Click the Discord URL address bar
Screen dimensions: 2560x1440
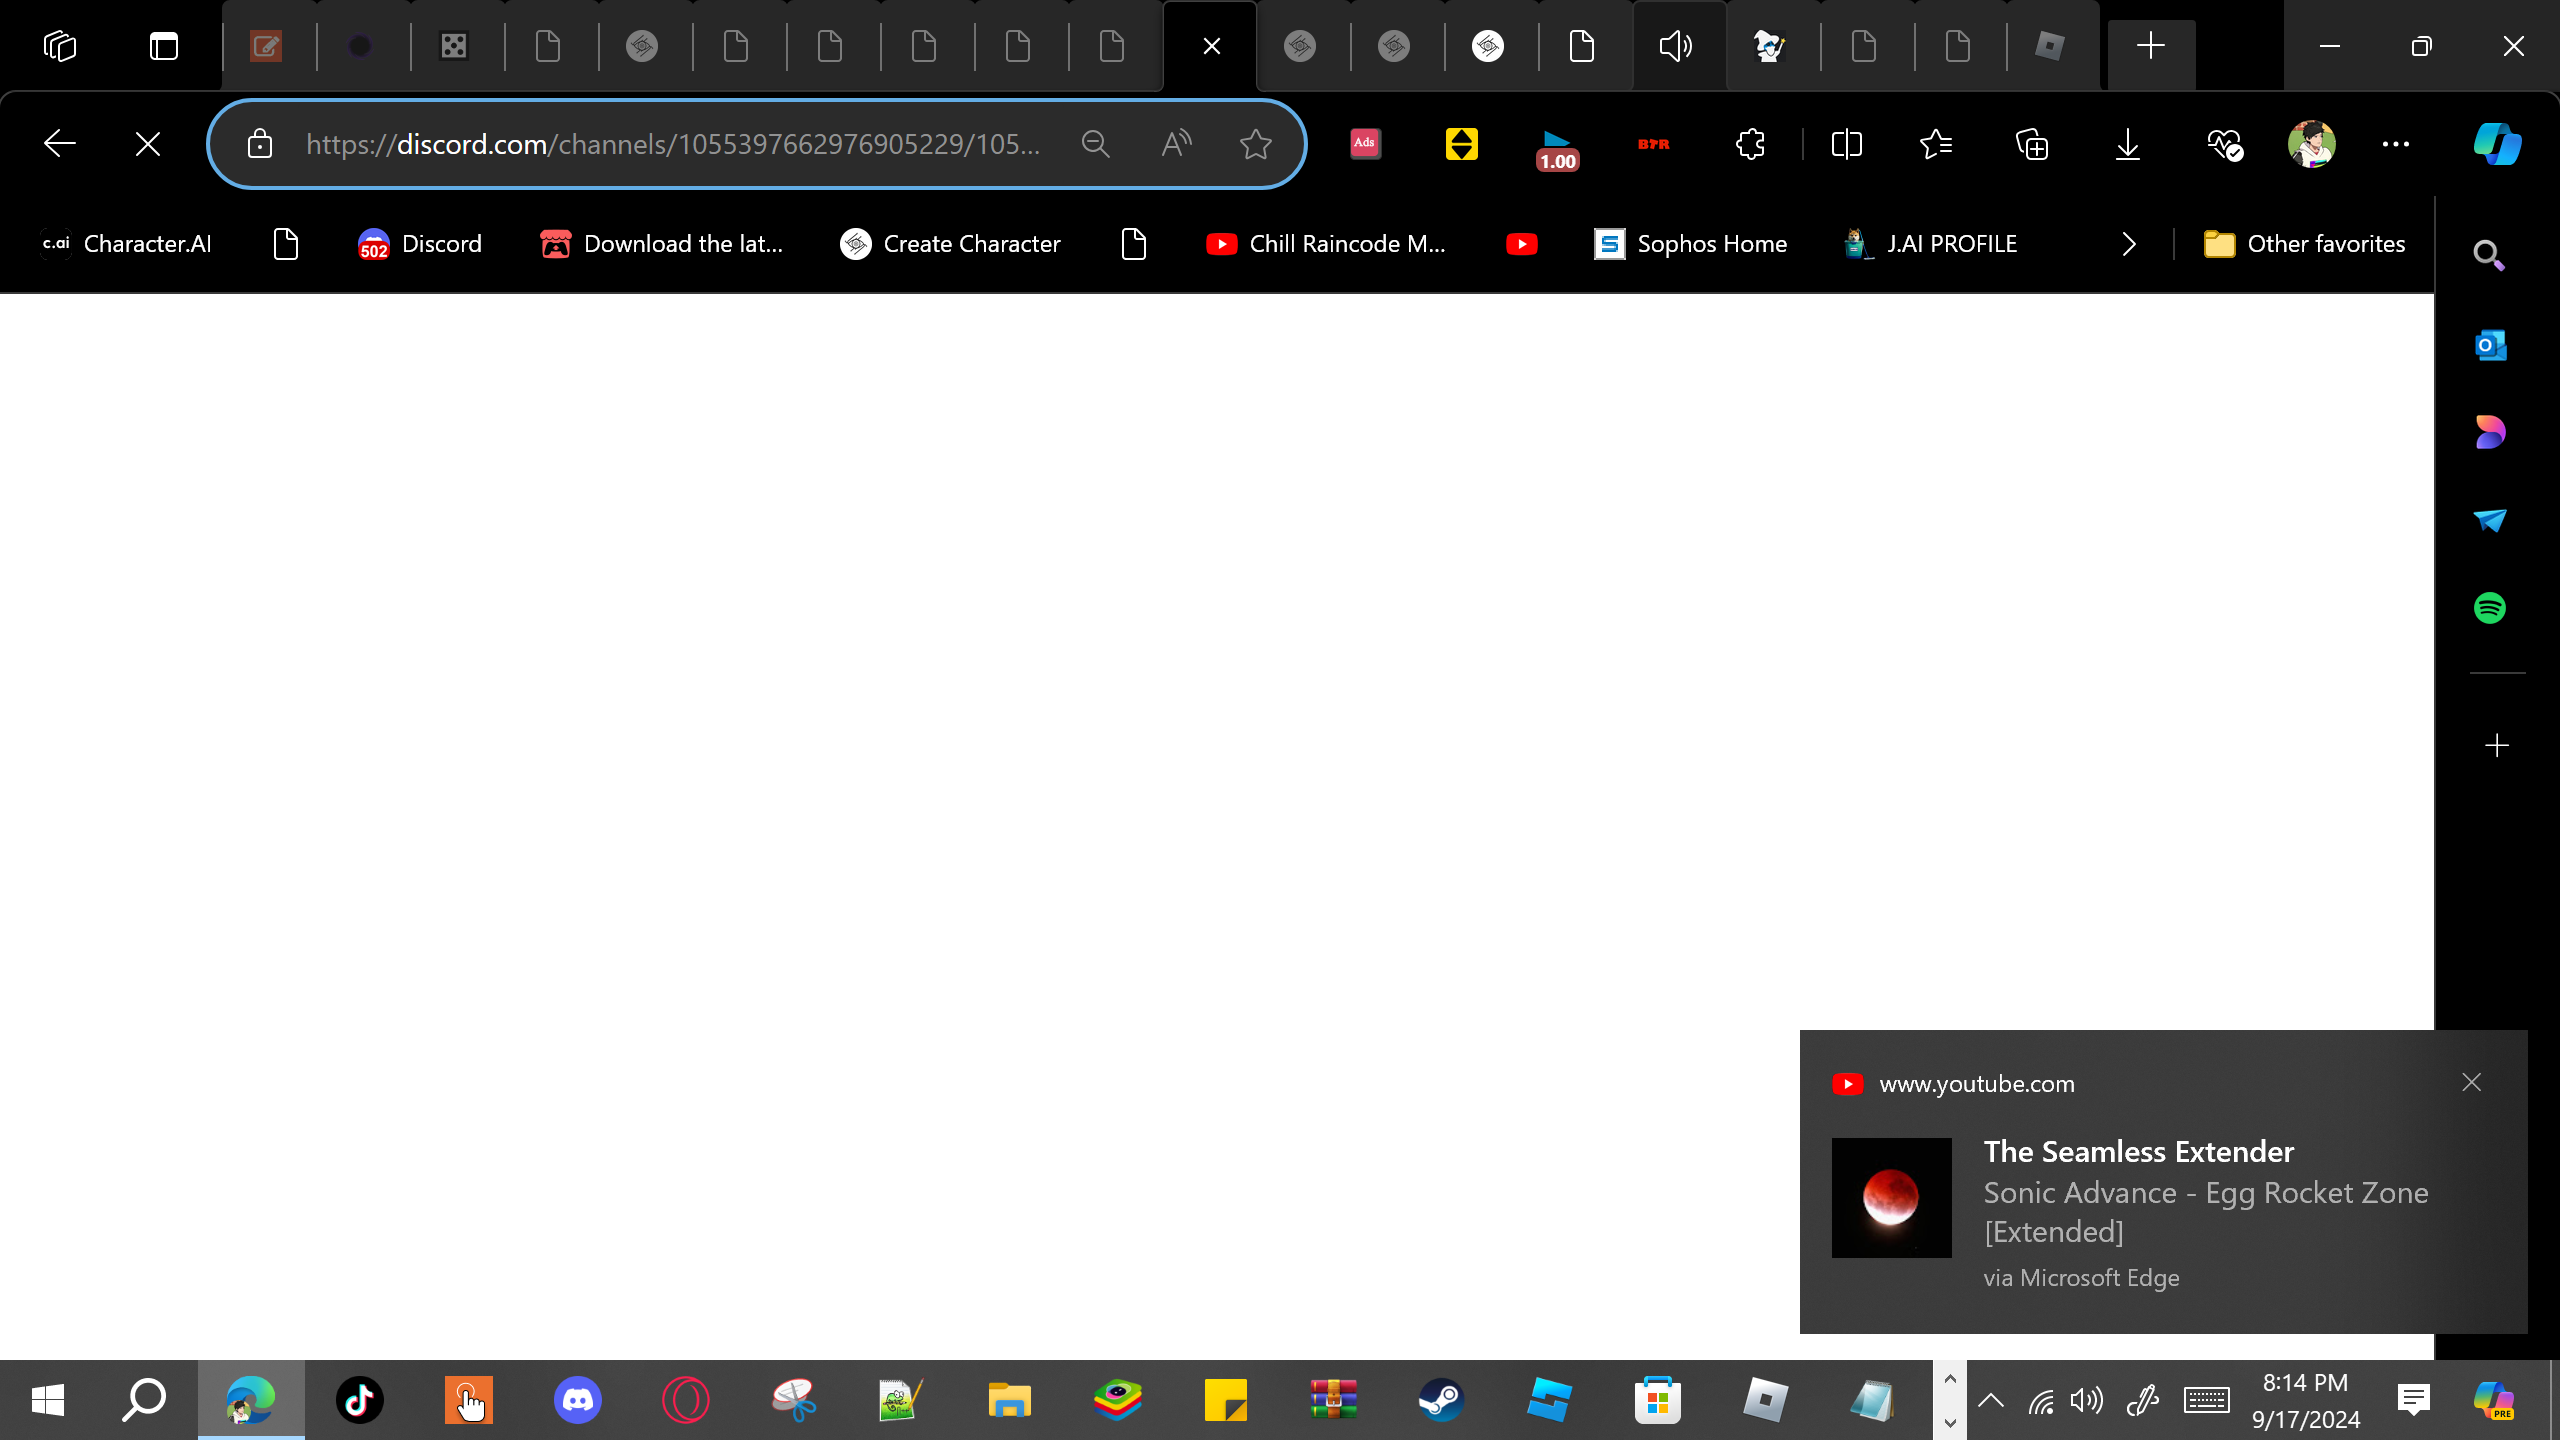coord(672,144)
